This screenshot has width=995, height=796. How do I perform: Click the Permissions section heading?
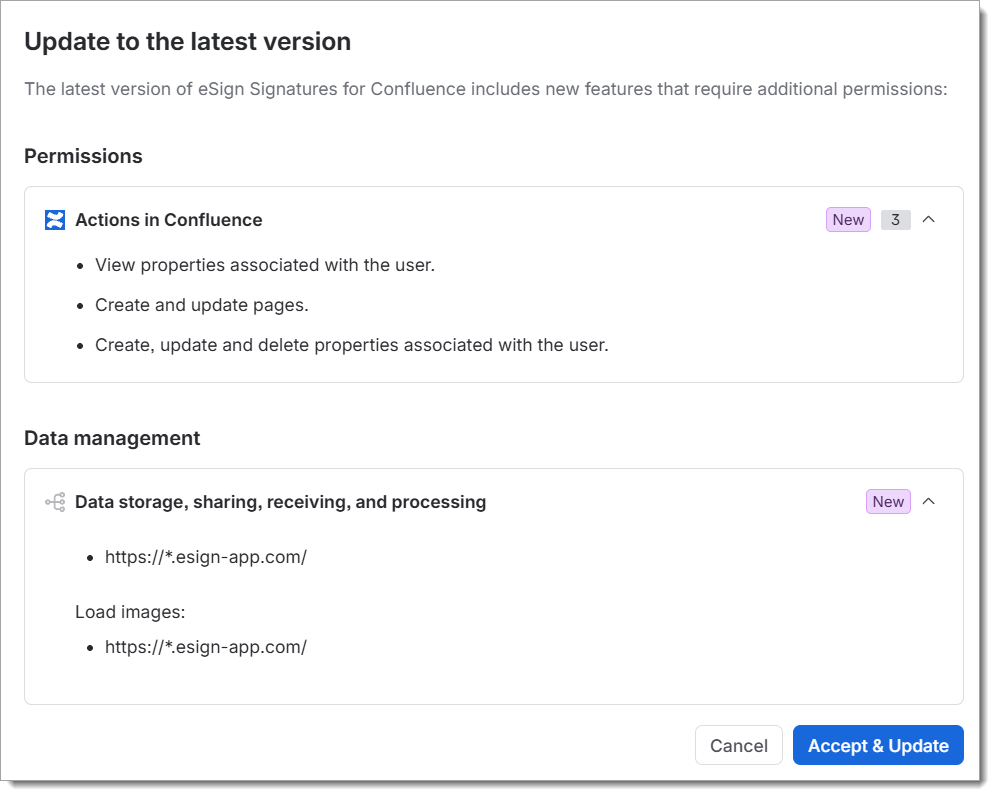point(83,156)
